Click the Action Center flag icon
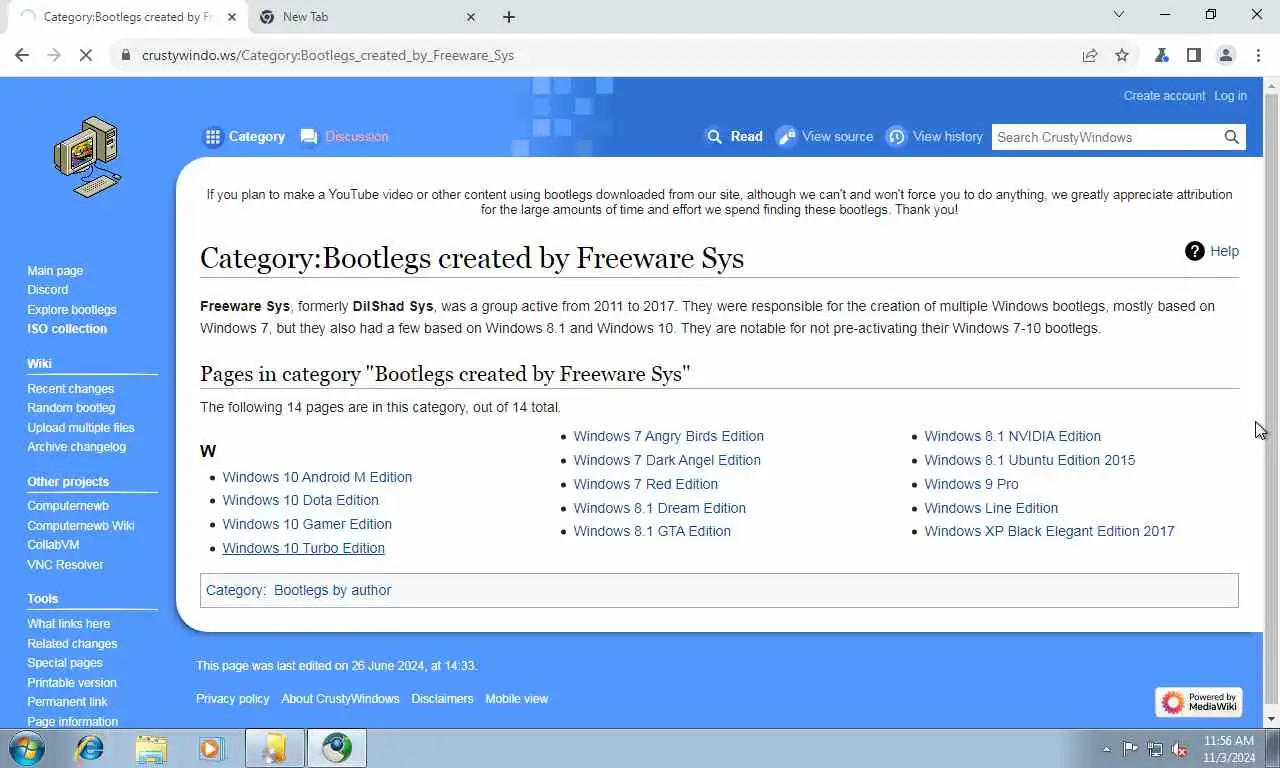Viewport: 1280px width, 768px height. tap(1130, 749)
